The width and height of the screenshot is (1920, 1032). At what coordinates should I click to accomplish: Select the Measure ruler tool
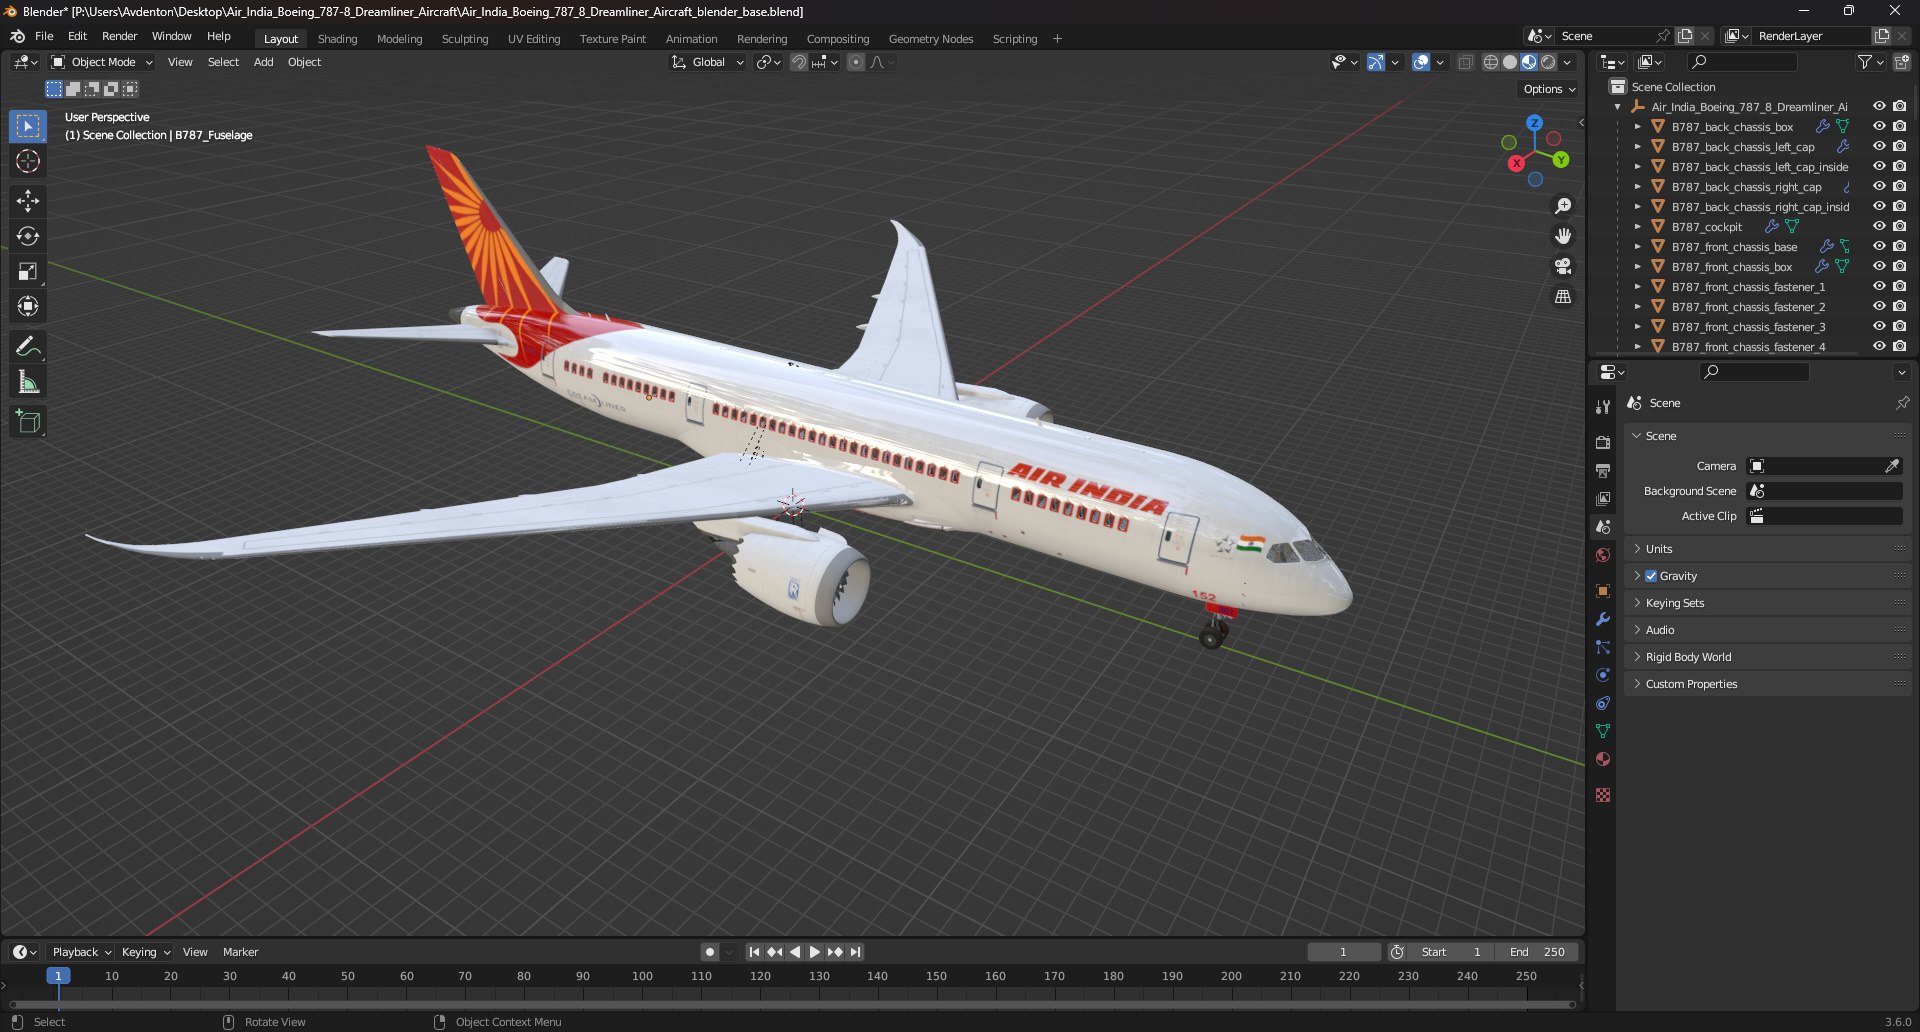28,382
